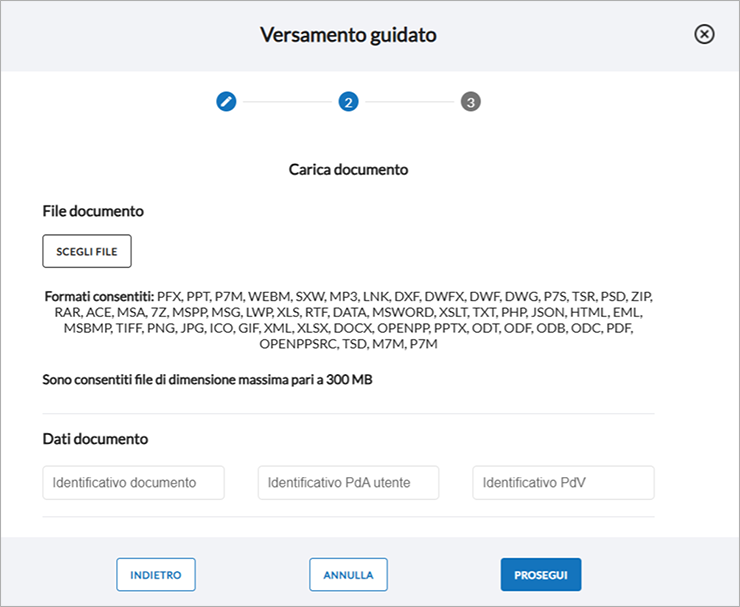Click the pencil icon for step one
The height and width of the screenshot is (607, 740).
tap(226, 101)
